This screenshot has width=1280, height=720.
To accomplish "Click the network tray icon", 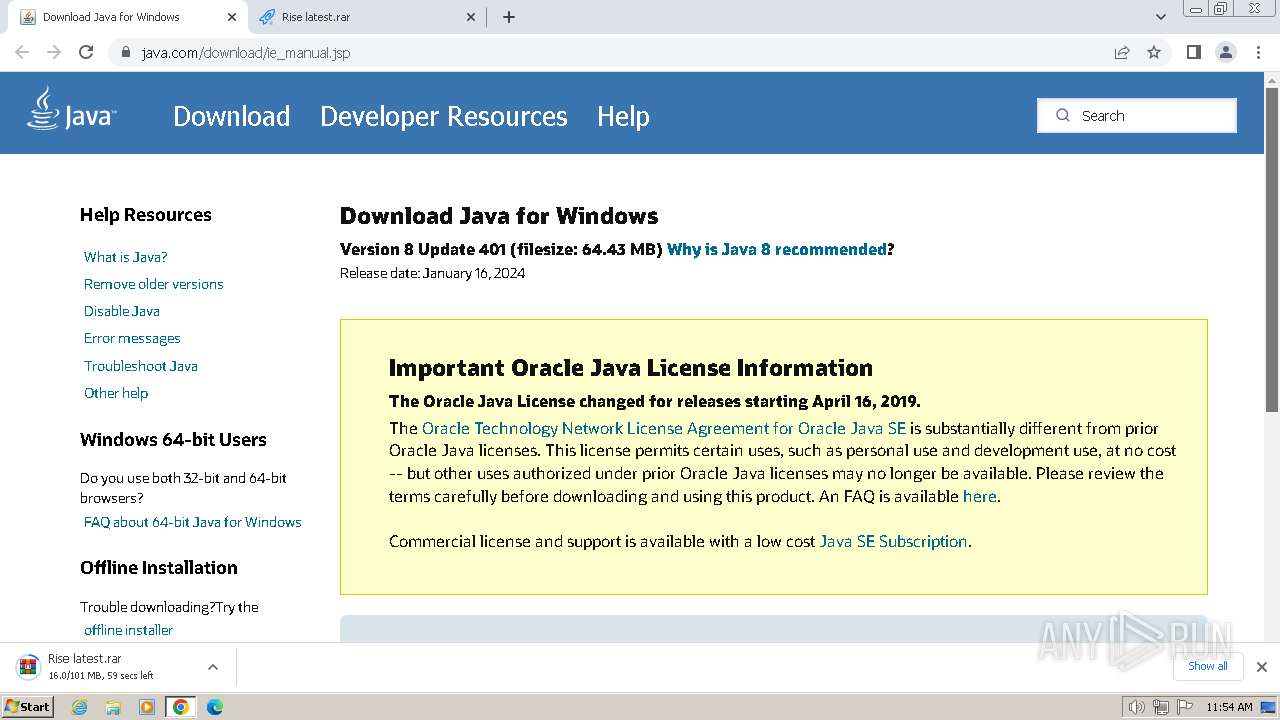I will pyautogui.click(x=1160, y=707).
